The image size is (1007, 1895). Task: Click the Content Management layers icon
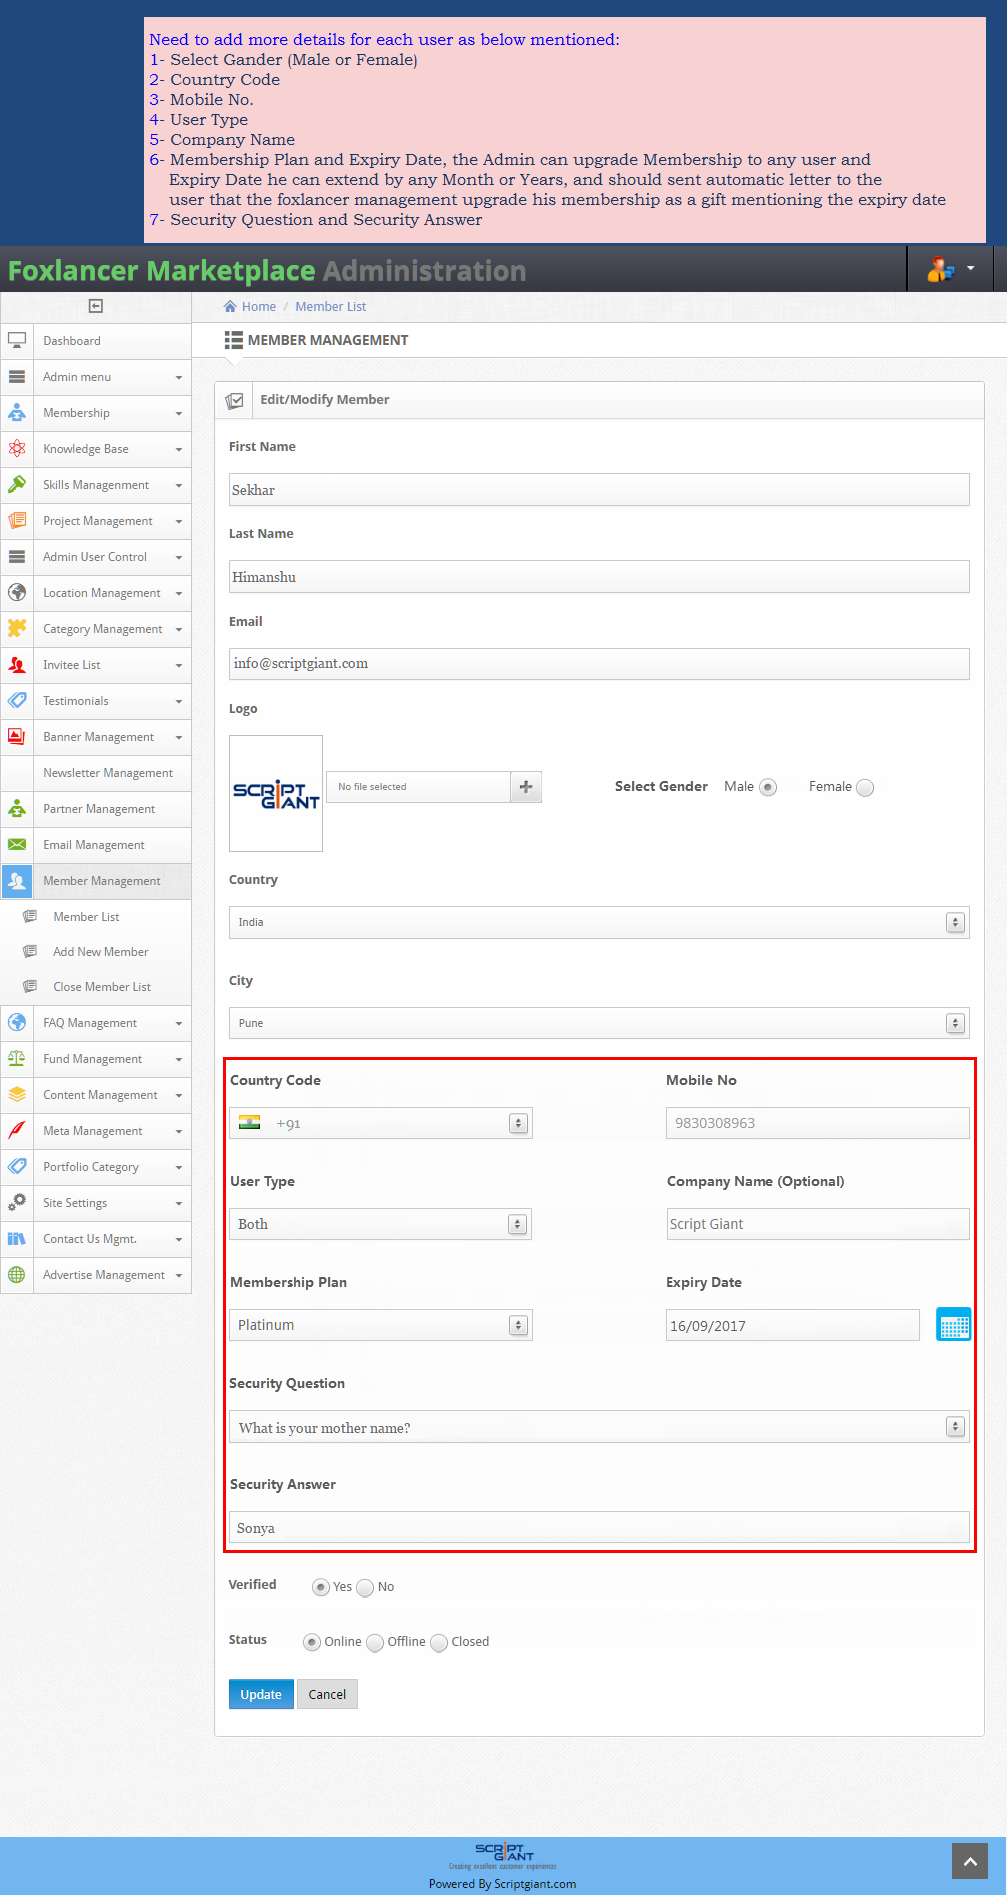point(17,1095)
